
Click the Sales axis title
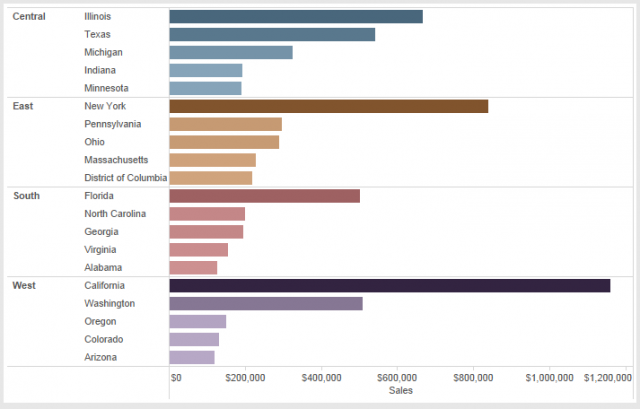tap(400, 391)
